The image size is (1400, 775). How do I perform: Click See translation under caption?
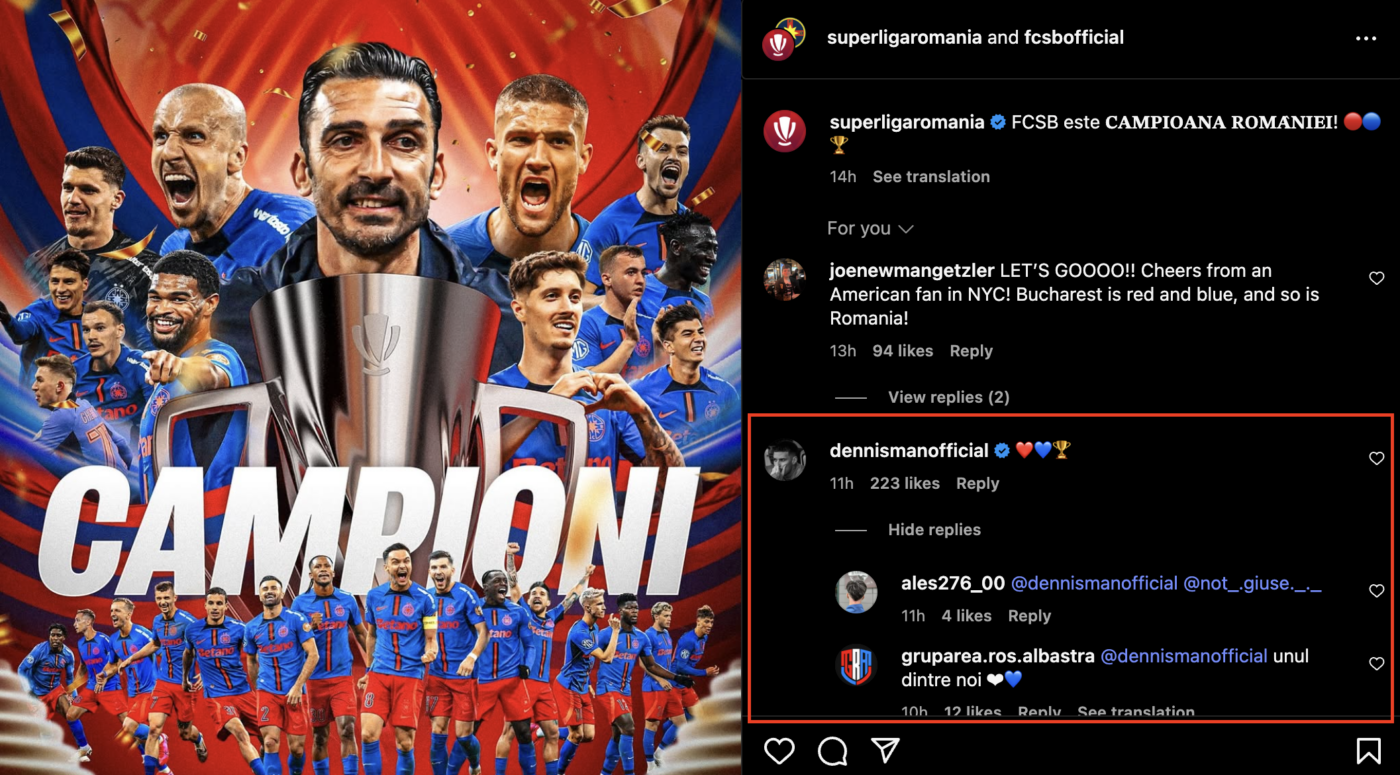coord(931,177)
